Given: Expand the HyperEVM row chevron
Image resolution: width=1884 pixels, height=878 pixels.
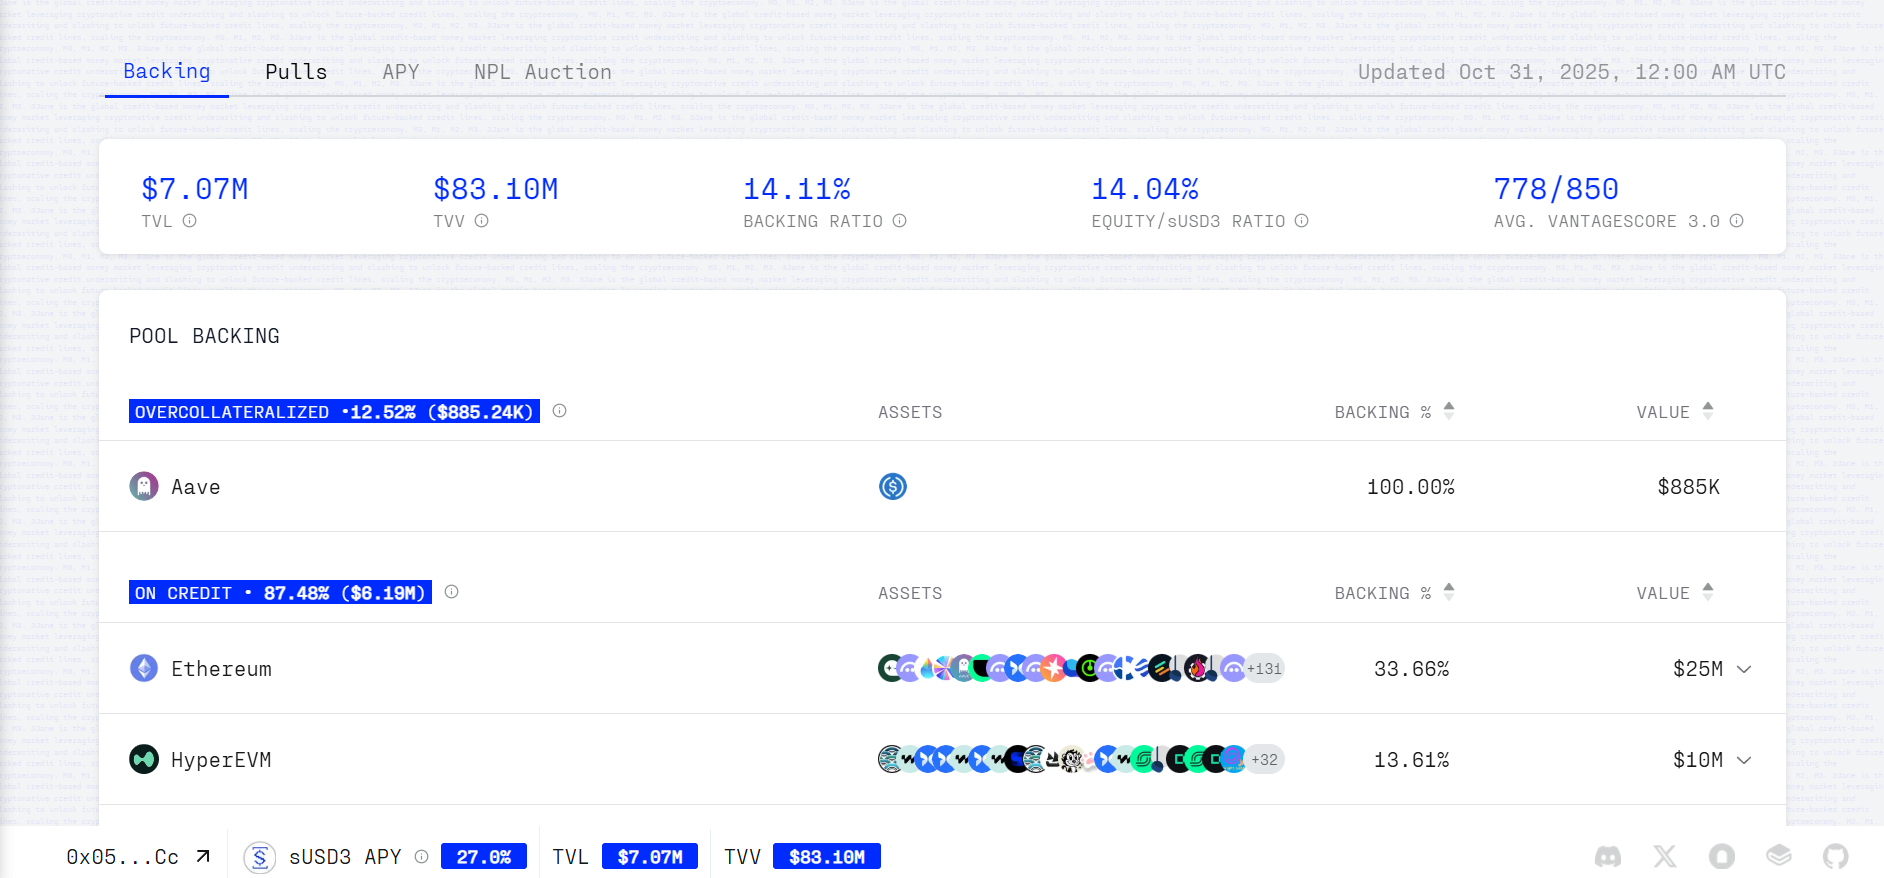Looking at the screenshot, I should point(1744,760).
